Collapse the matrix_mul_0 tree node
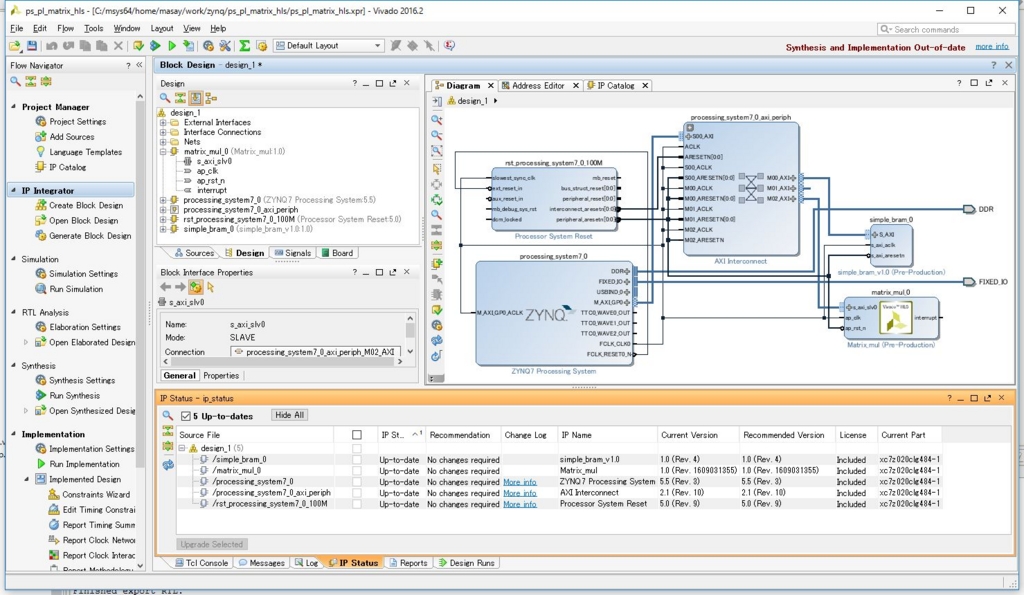The width and height of the screenshot is (1024, 595). click(x=163, y=152)
